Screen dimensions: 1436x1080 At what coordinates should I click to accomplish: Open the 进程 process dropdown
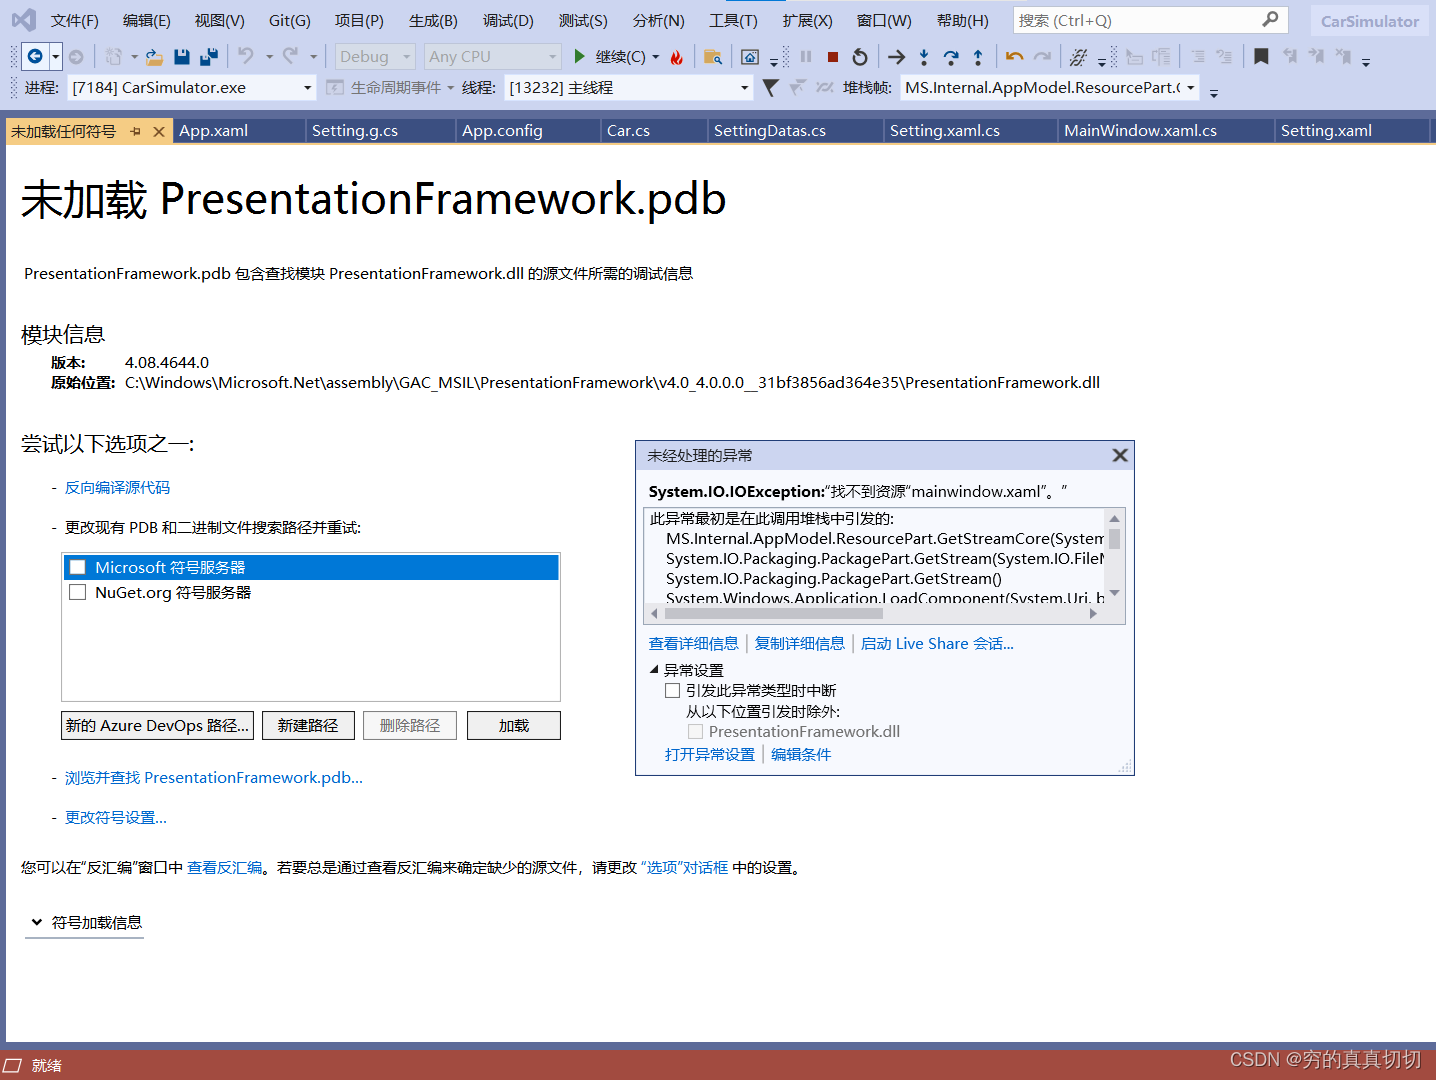(x=307, y=87)
